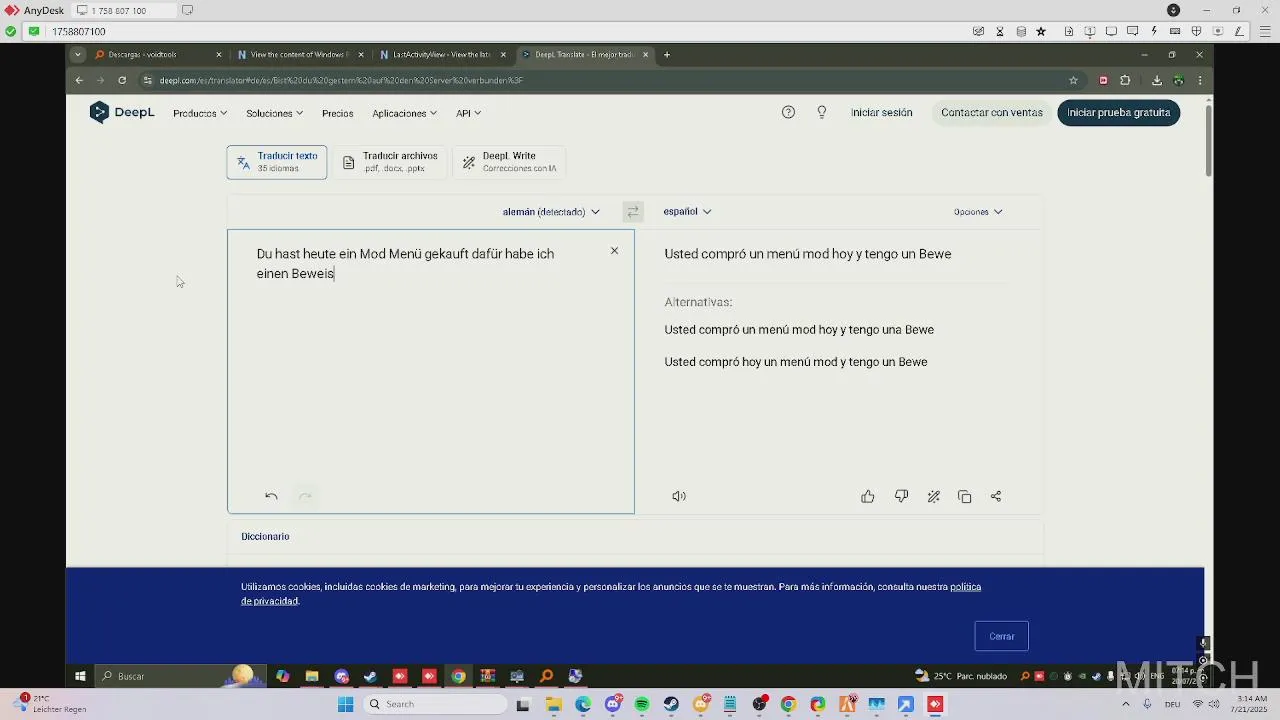Select the Traducir archivos tab
1280x720 pixels.
pyautogui.click(x=390, y=162)
